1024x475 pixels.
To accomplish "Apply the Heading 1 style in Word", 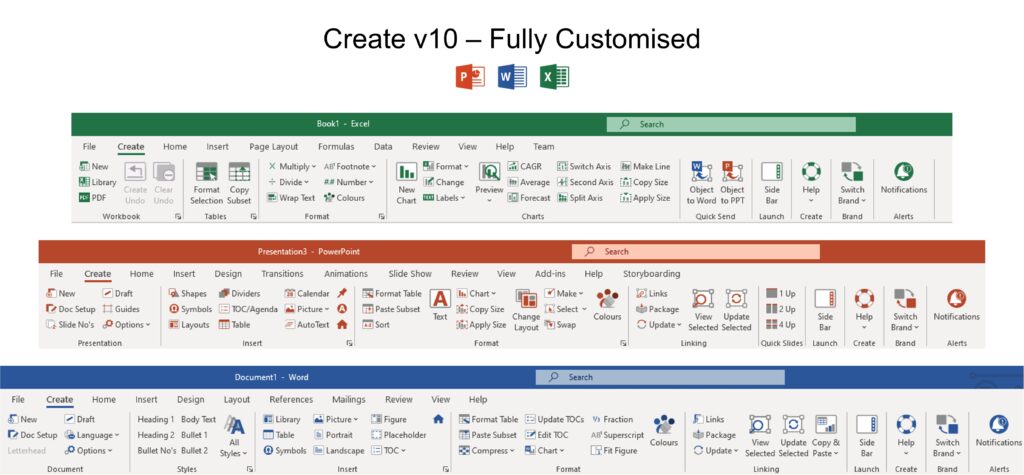I will point(155,420).
